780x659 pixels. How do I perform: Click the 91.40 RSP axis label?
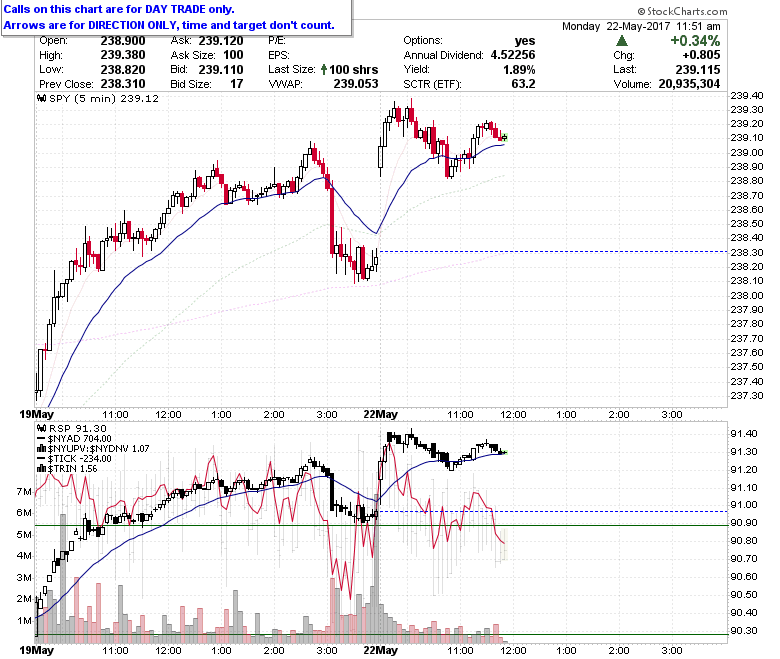click(744, 434)
